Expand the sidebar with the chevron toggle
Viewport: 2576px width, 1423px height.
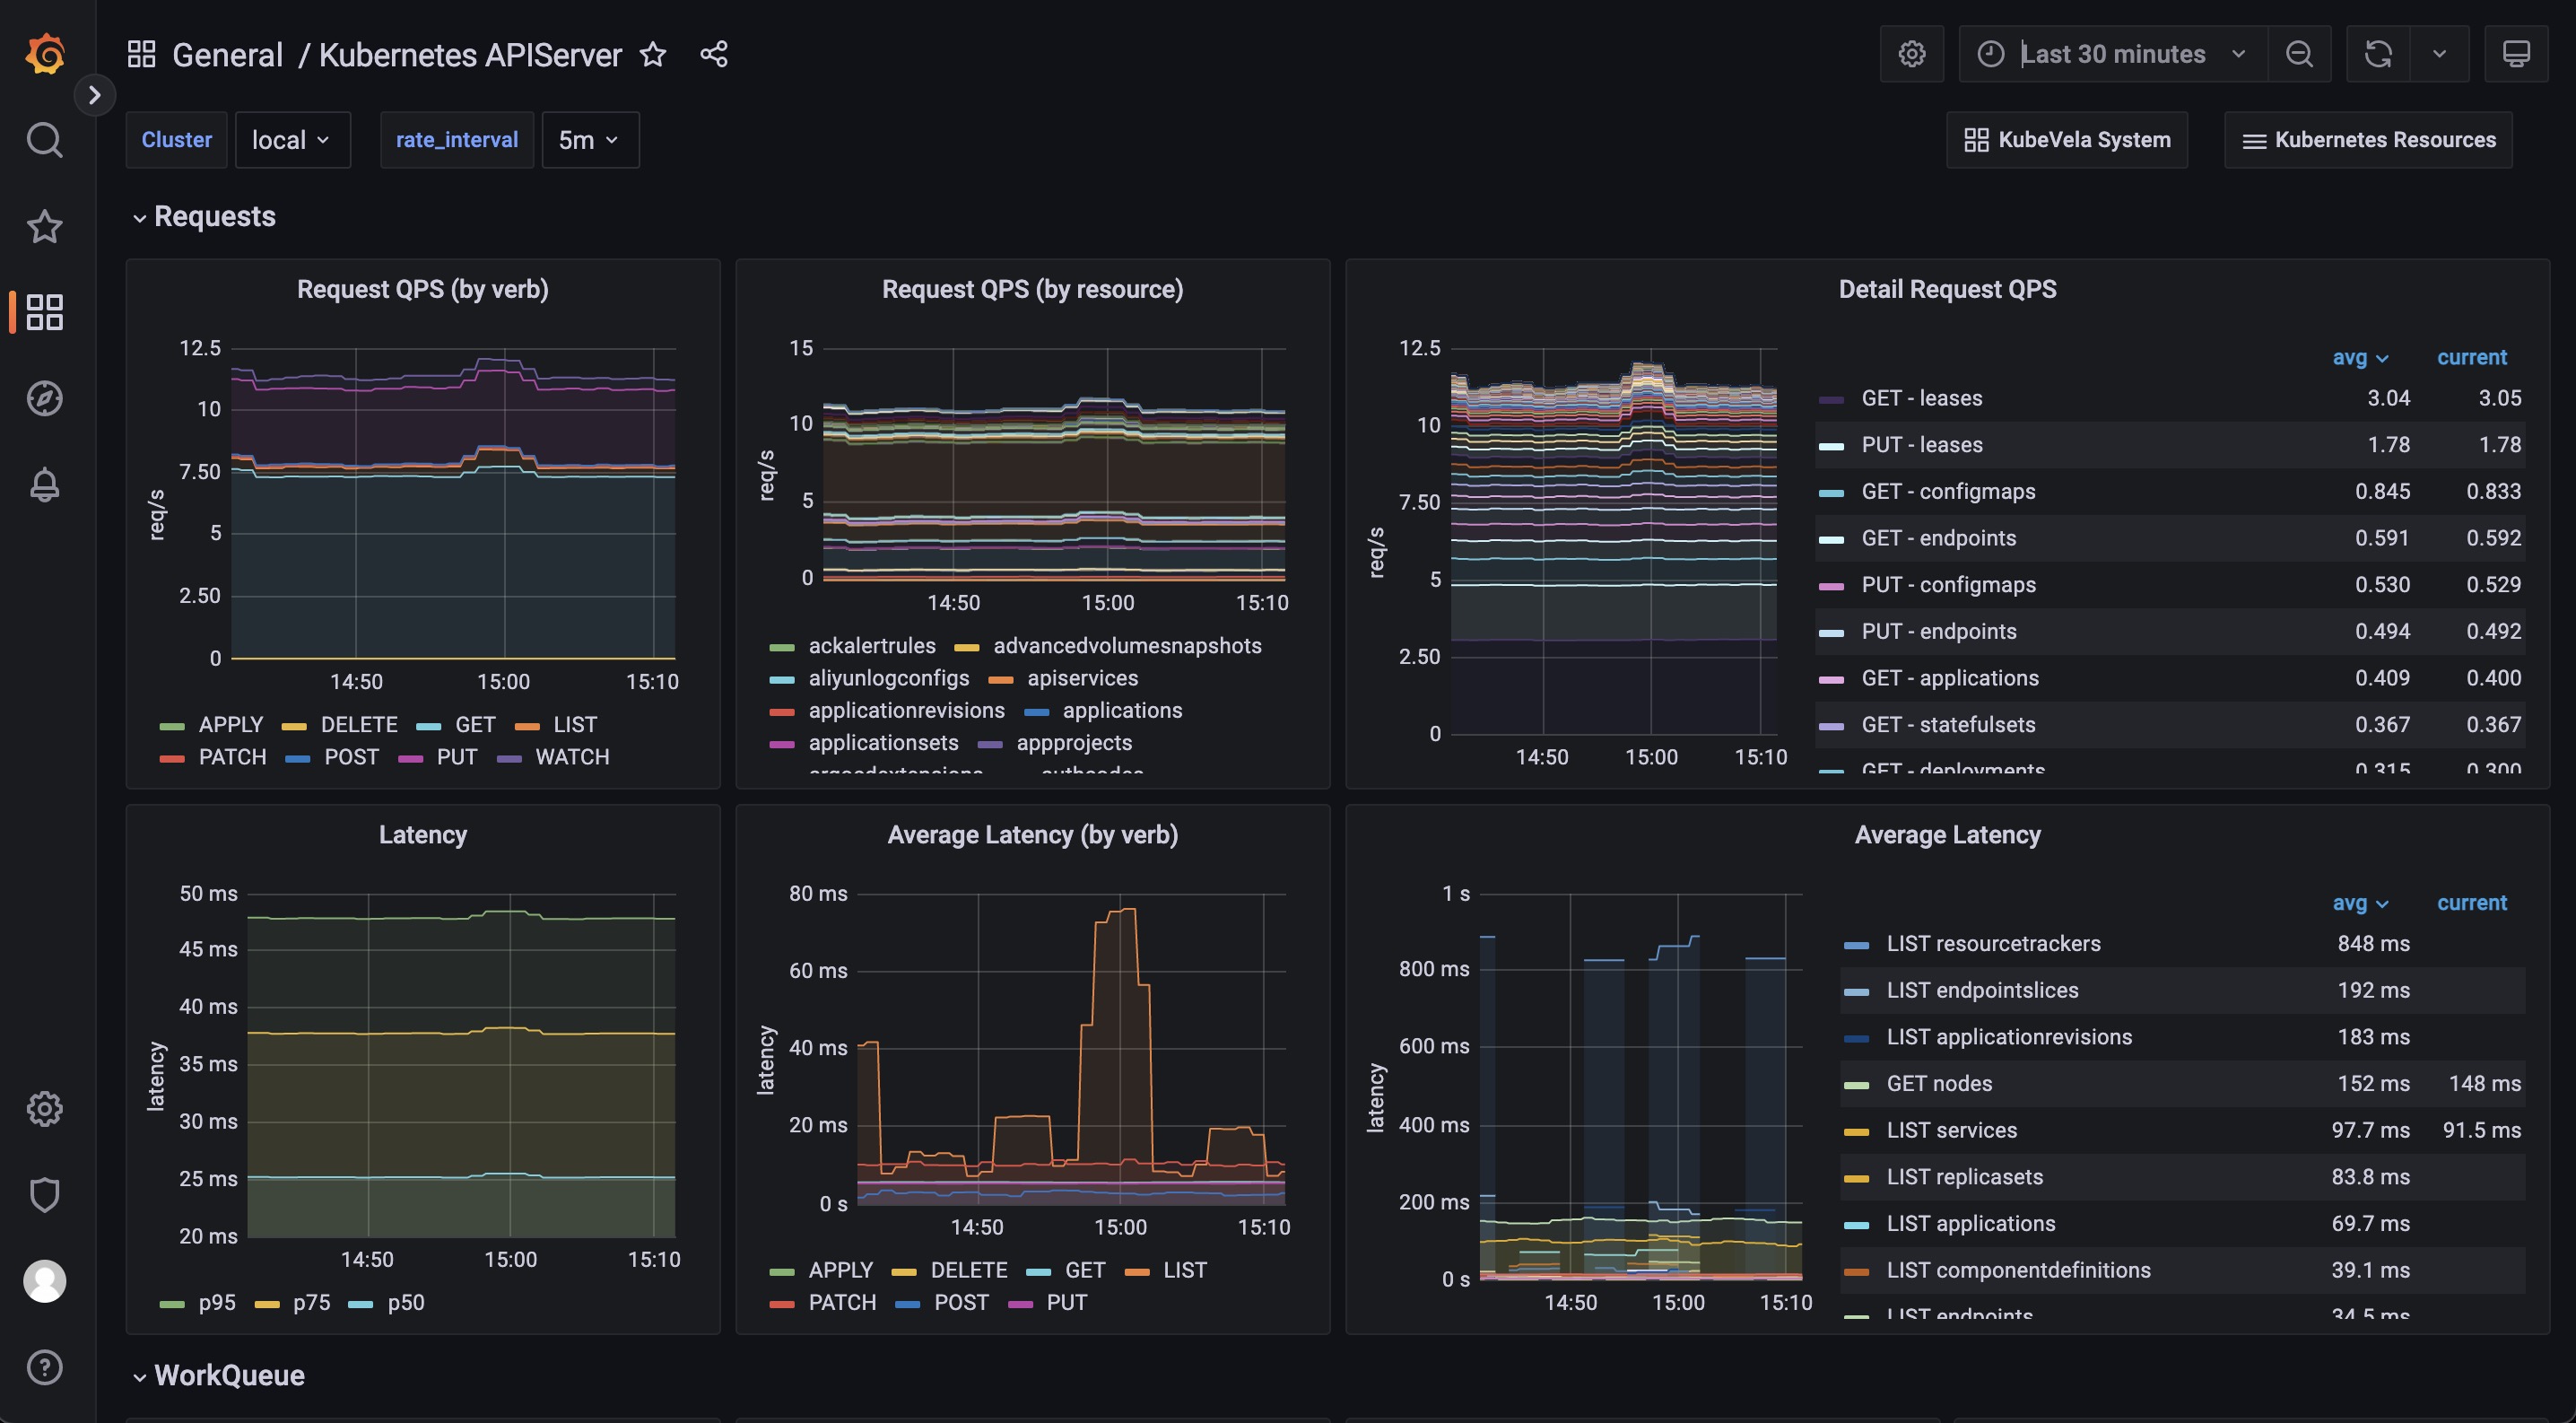pos(94,95)
